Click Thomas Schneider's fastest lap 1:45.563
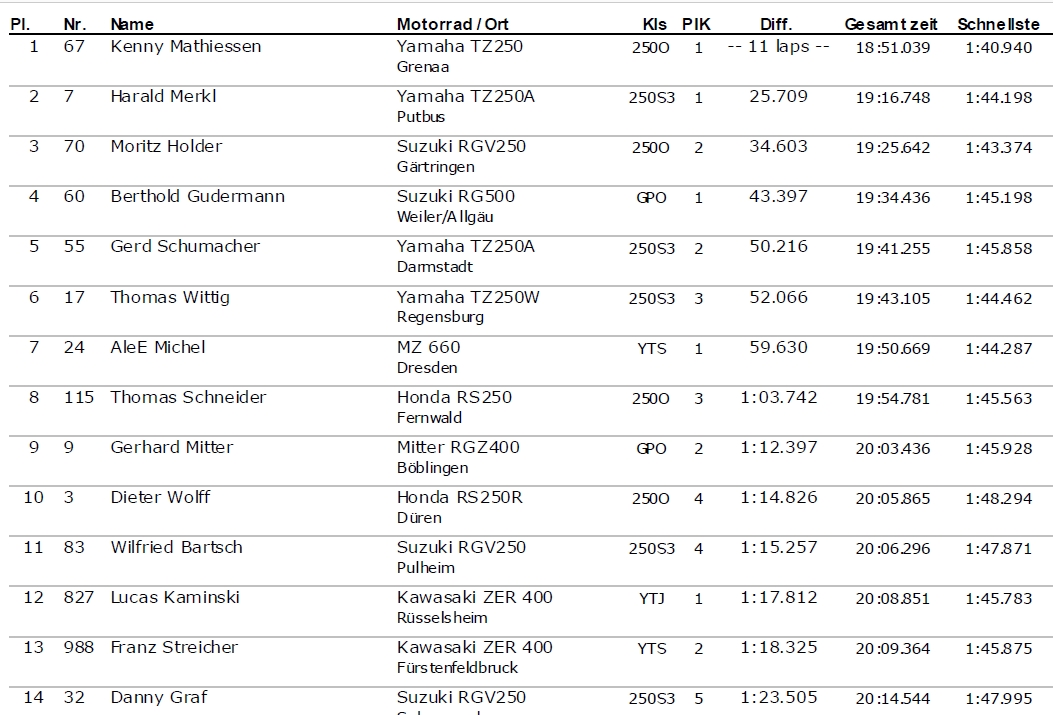This screenshot has width=1053, height=715. (x=998, y=398)
